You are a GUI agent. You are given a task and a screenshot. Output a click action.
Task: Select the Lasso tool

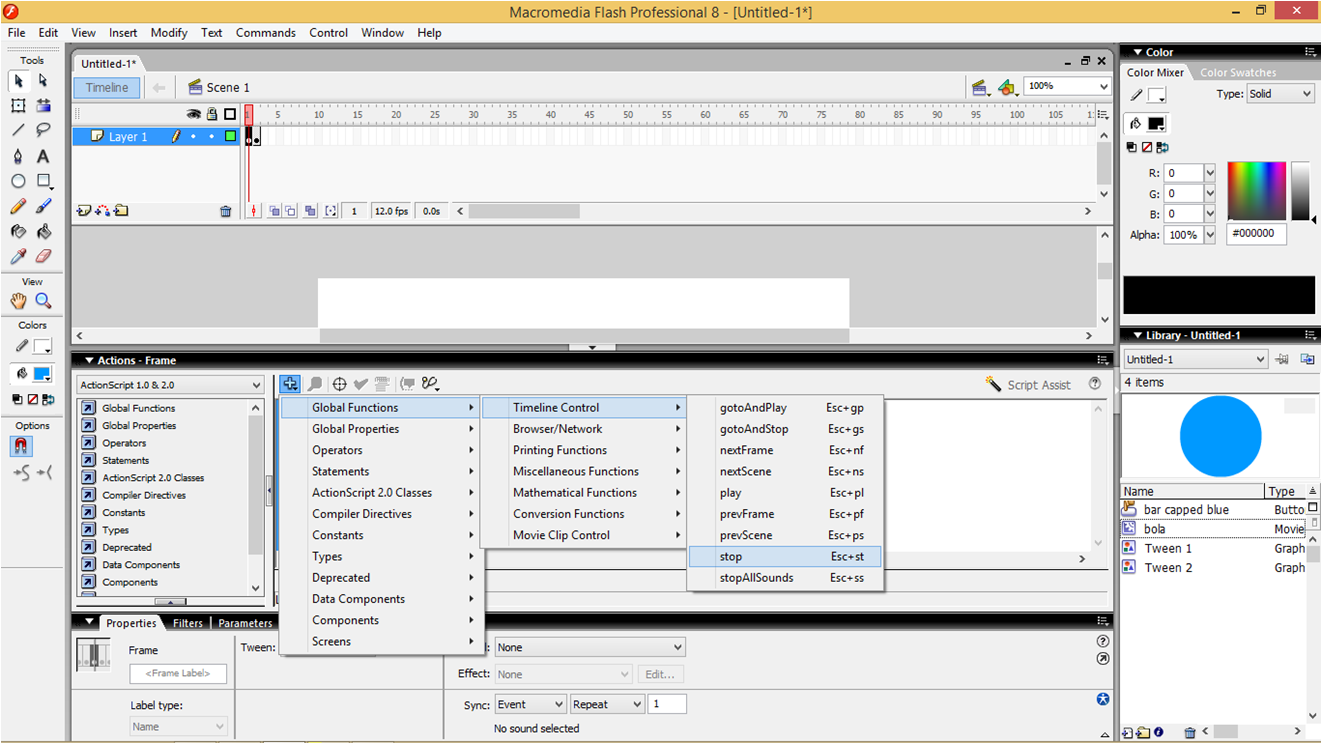[x=43, y=130]
